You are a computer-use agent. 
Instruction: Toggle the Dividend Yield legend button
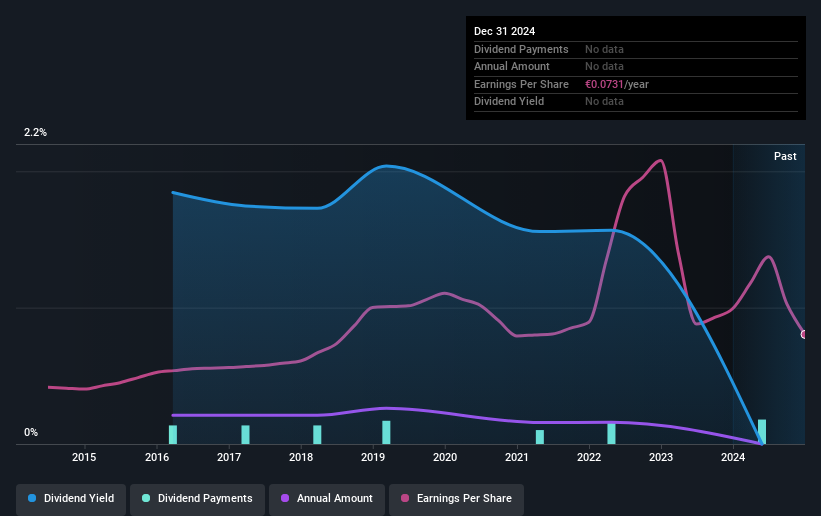pos(71,498)
